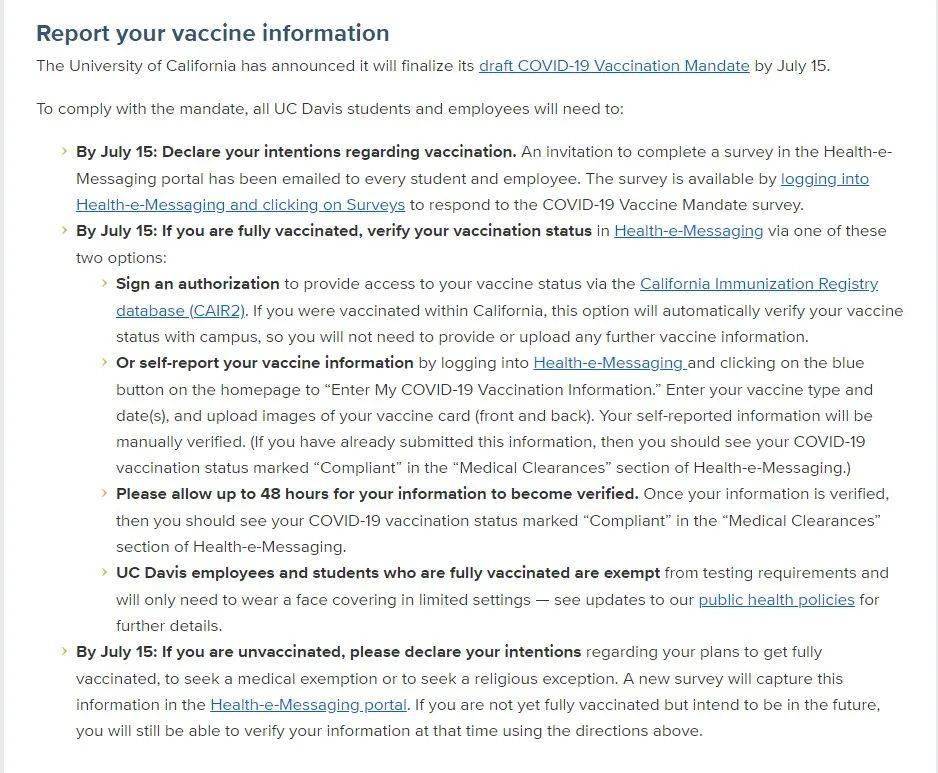Open the draft COVID-19 Vaccination Mandate link

pos(614,66)
